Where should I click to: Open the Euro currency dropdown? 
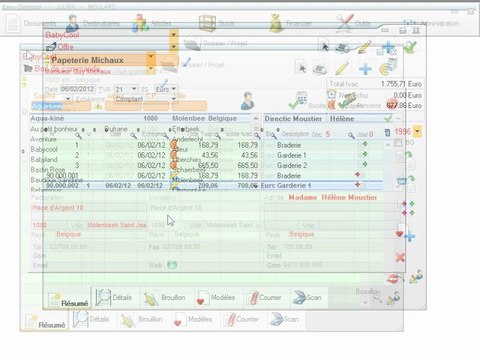click(x=174, y=89)
